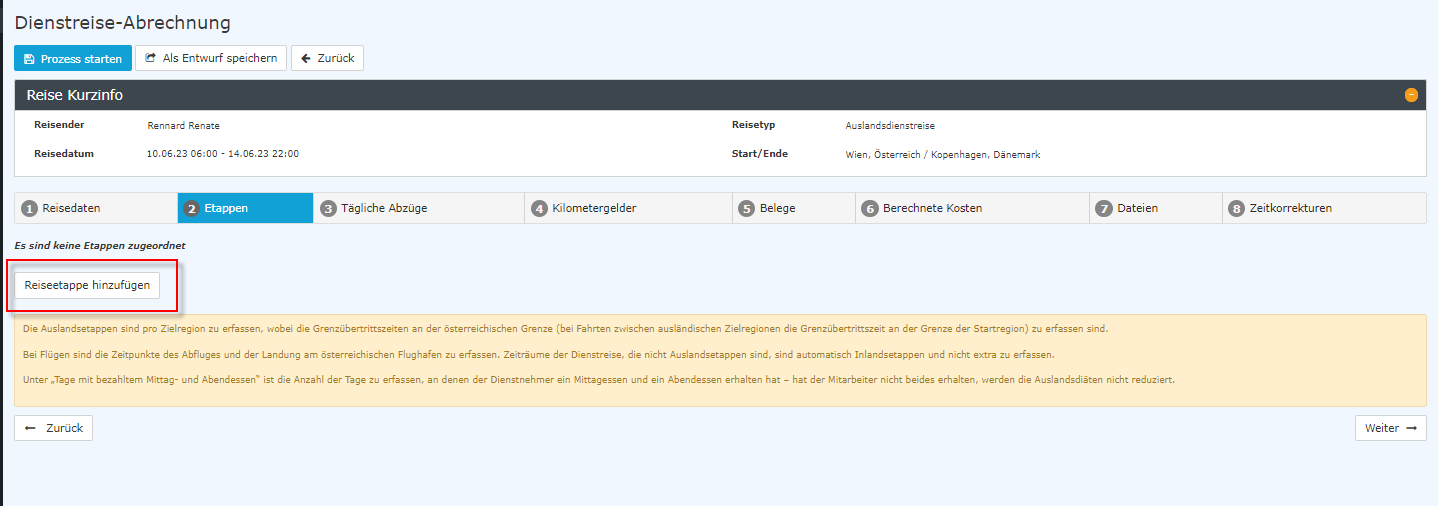Screen dimensions: 1438x506
Task: Click the step 3 number badge
Action: [x=328, y=209]
